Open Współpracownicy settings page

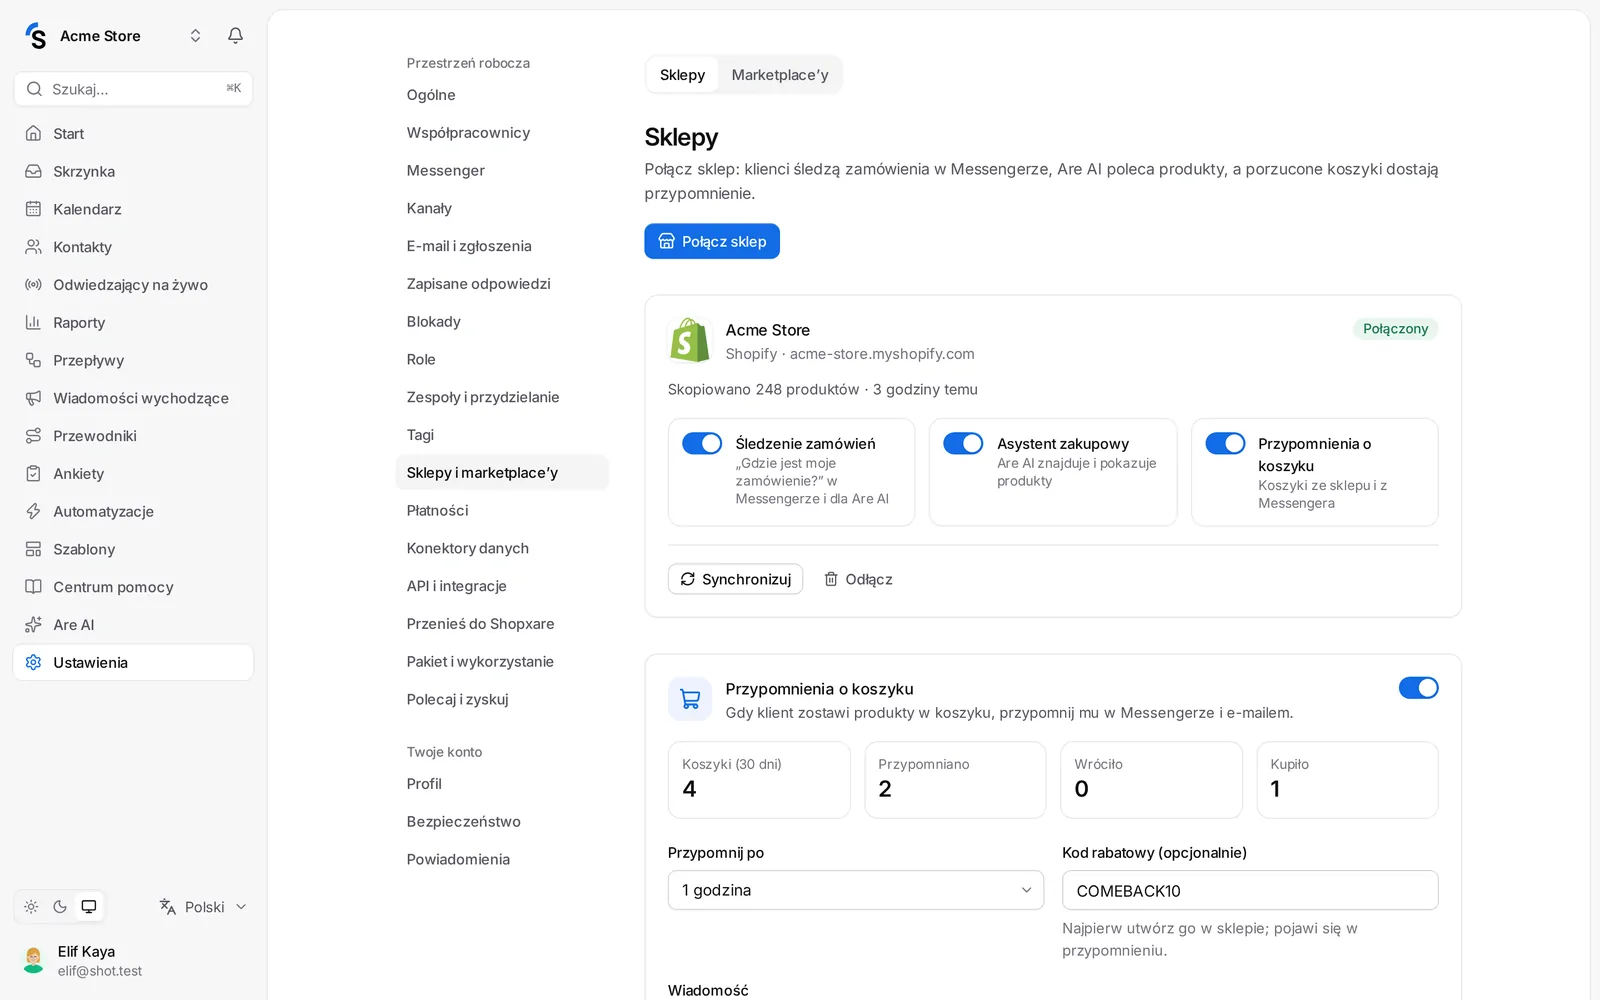501,133
